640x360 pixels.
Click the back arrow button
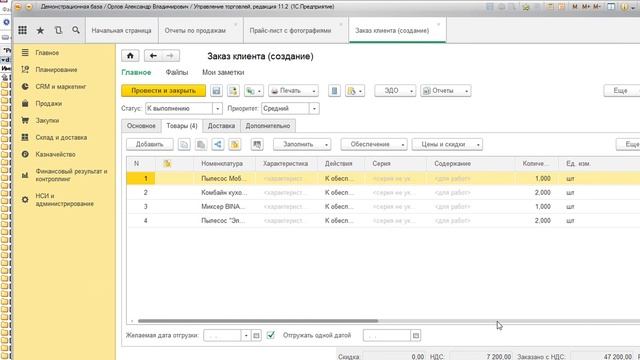[153, 56]
